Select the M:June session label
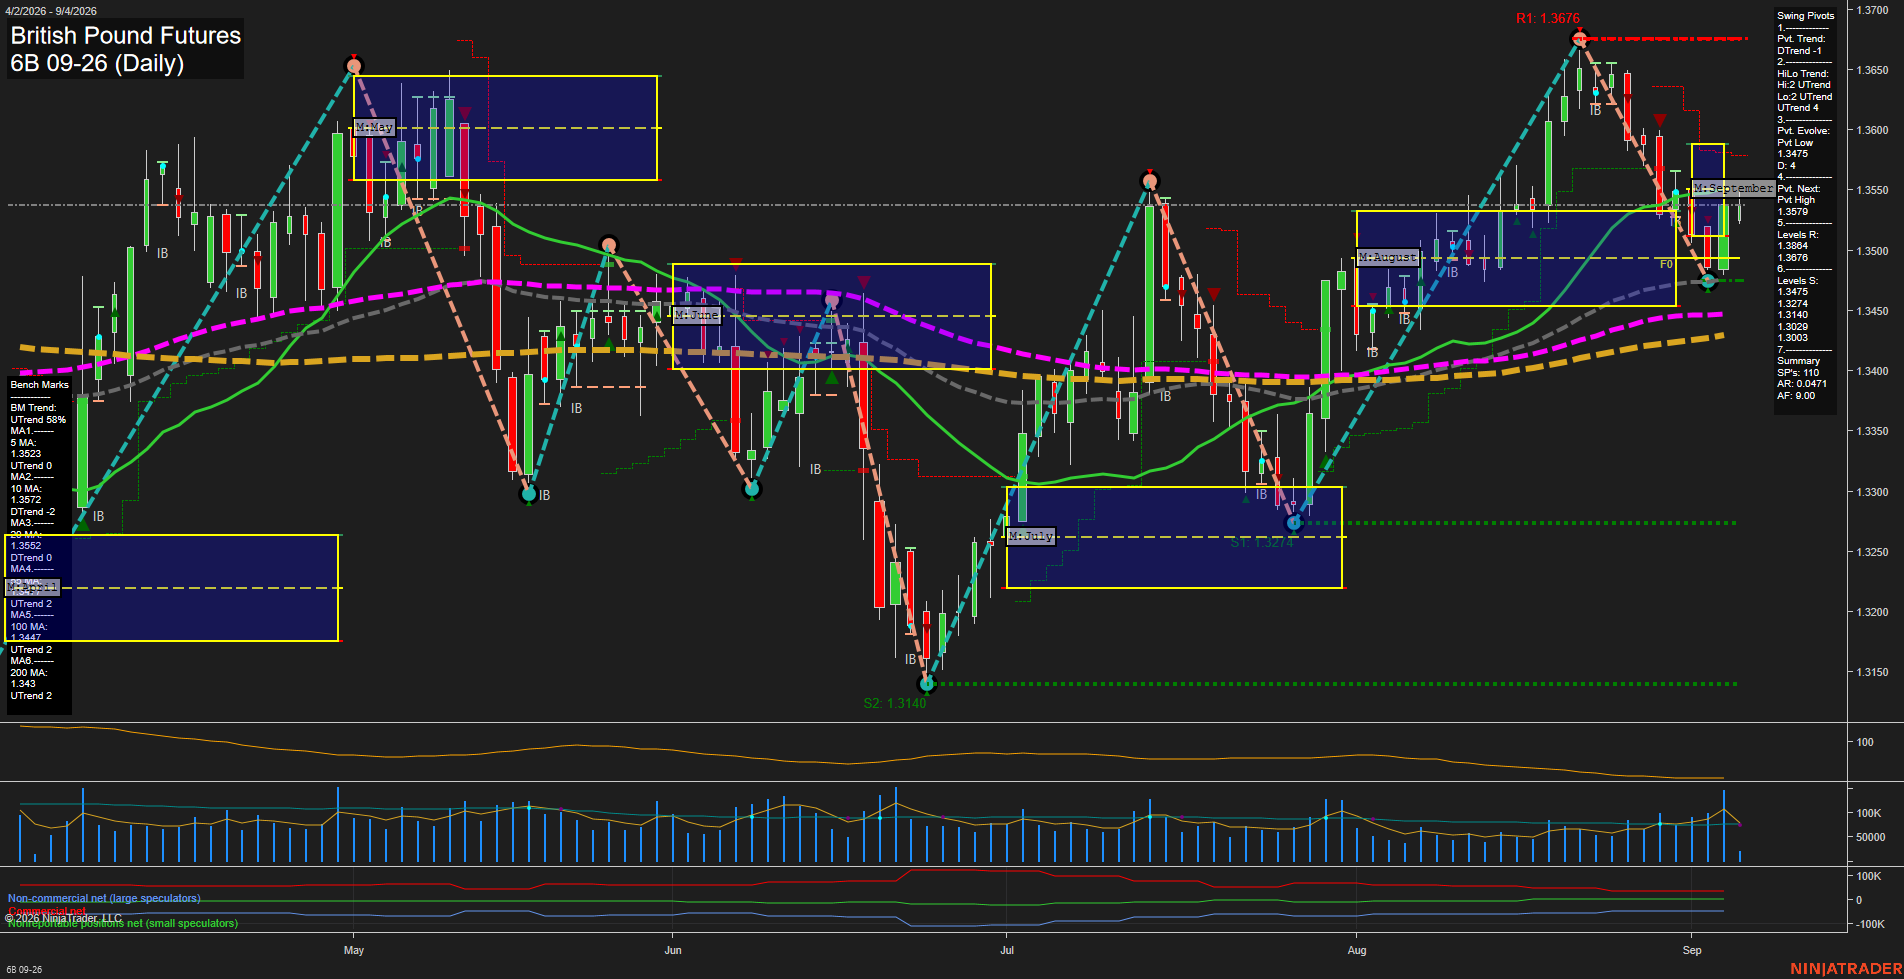This screenshot has width=1904, height=979. click(697, 315)
